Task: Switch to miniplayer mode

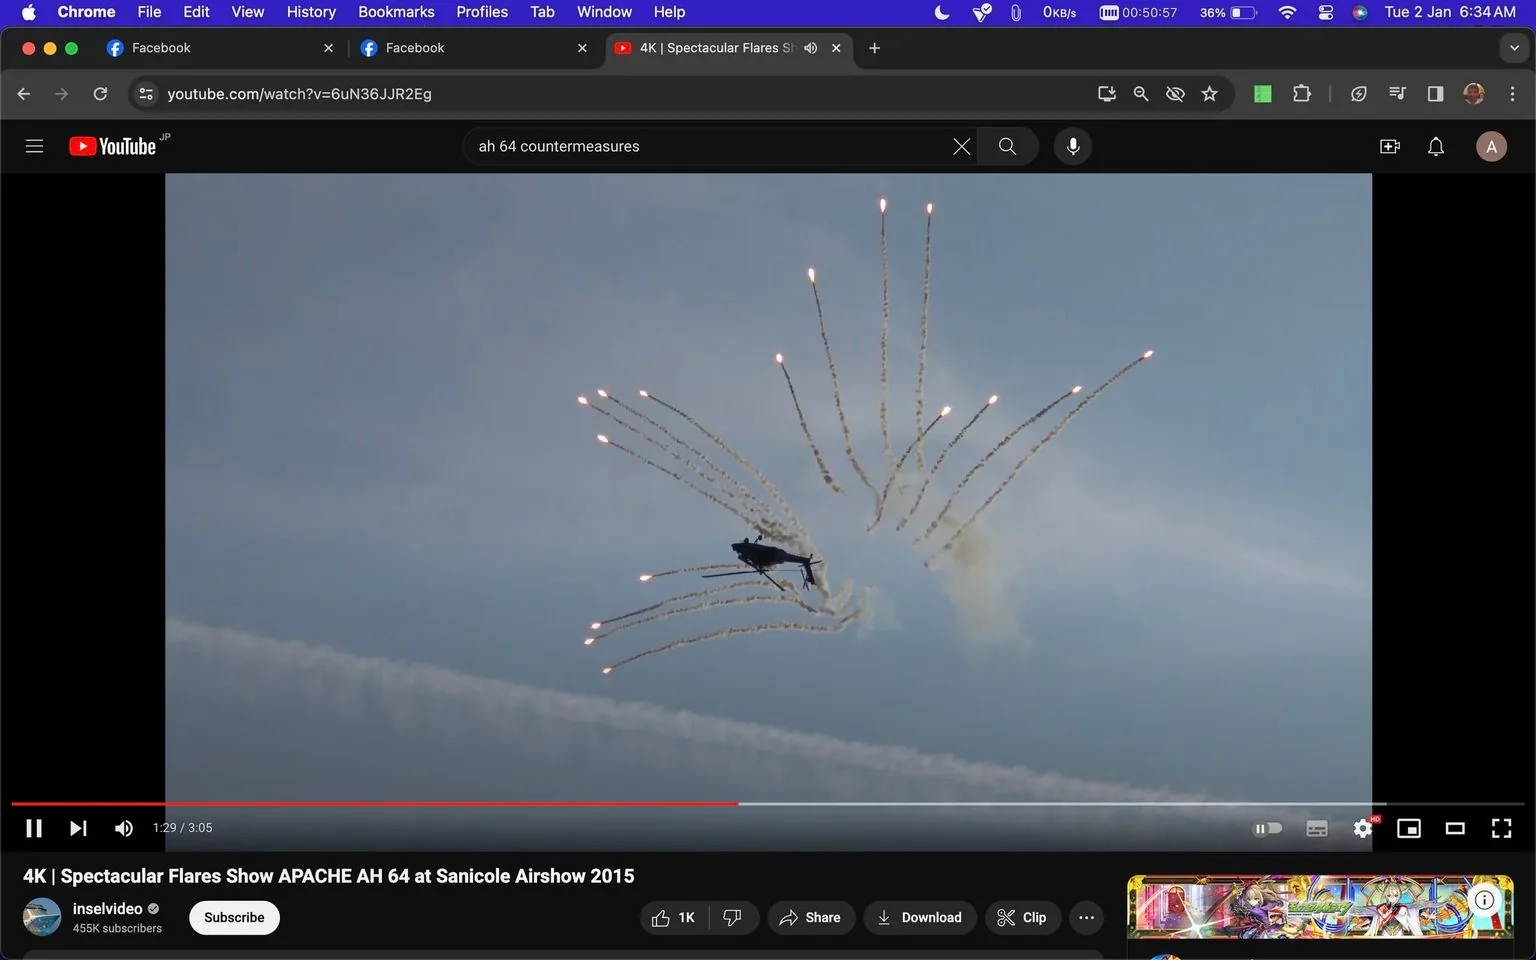Action: click(1408, 828)
